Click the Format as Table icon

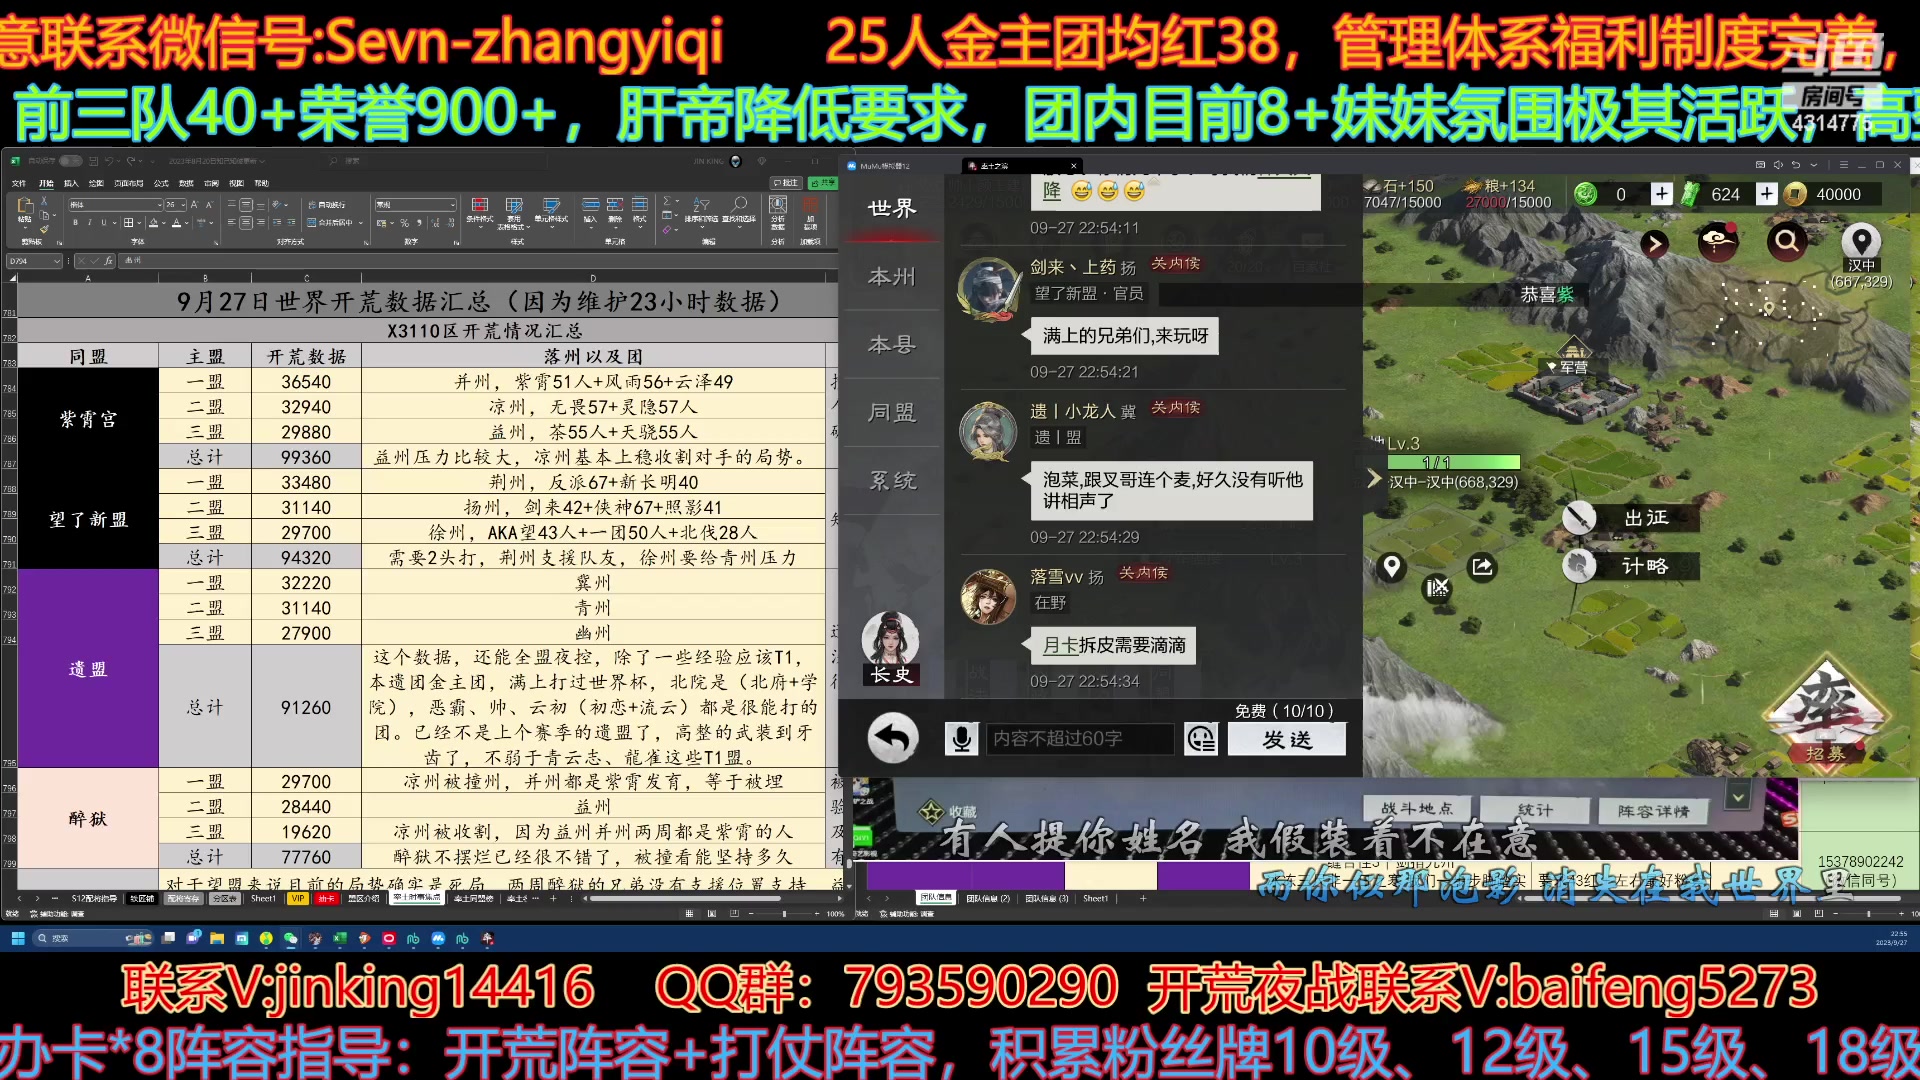(x=514, y=205)
